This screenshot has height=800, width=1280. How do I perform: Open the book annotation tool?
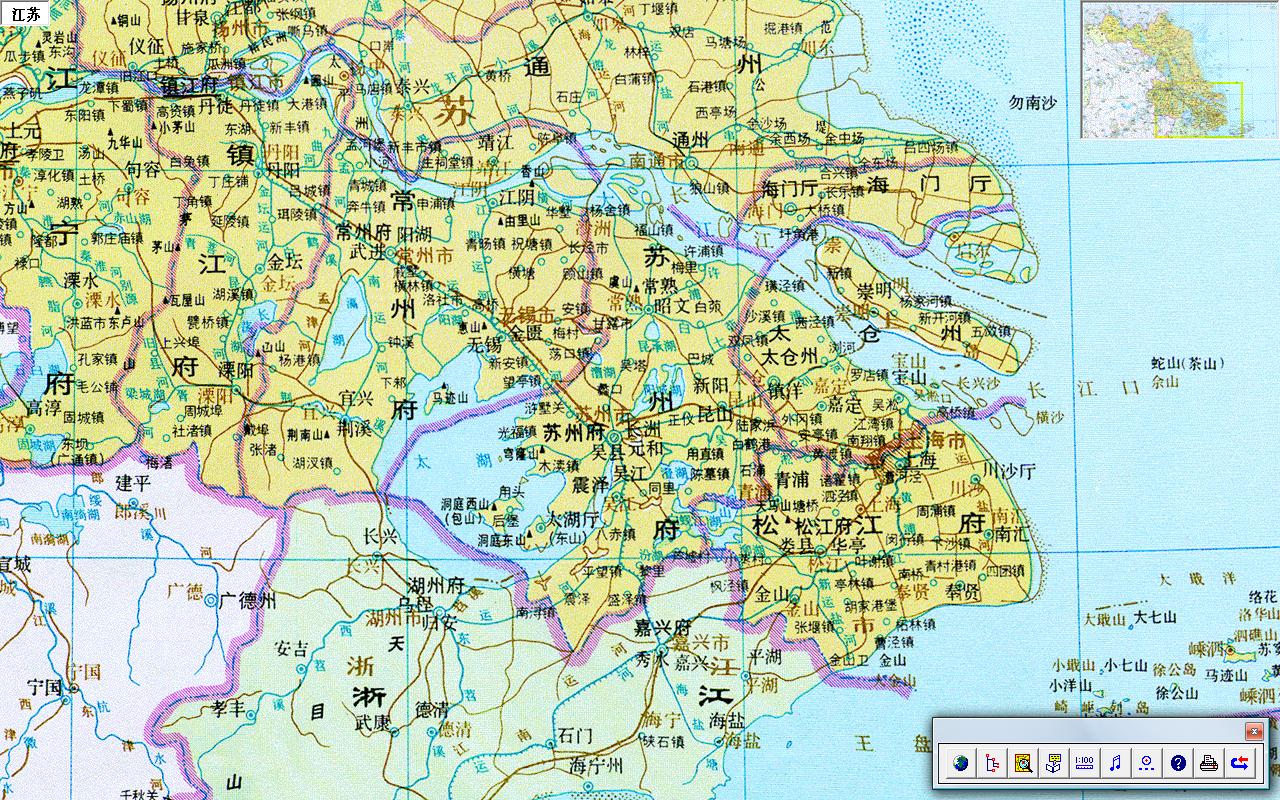click(x=1054, y=764)
